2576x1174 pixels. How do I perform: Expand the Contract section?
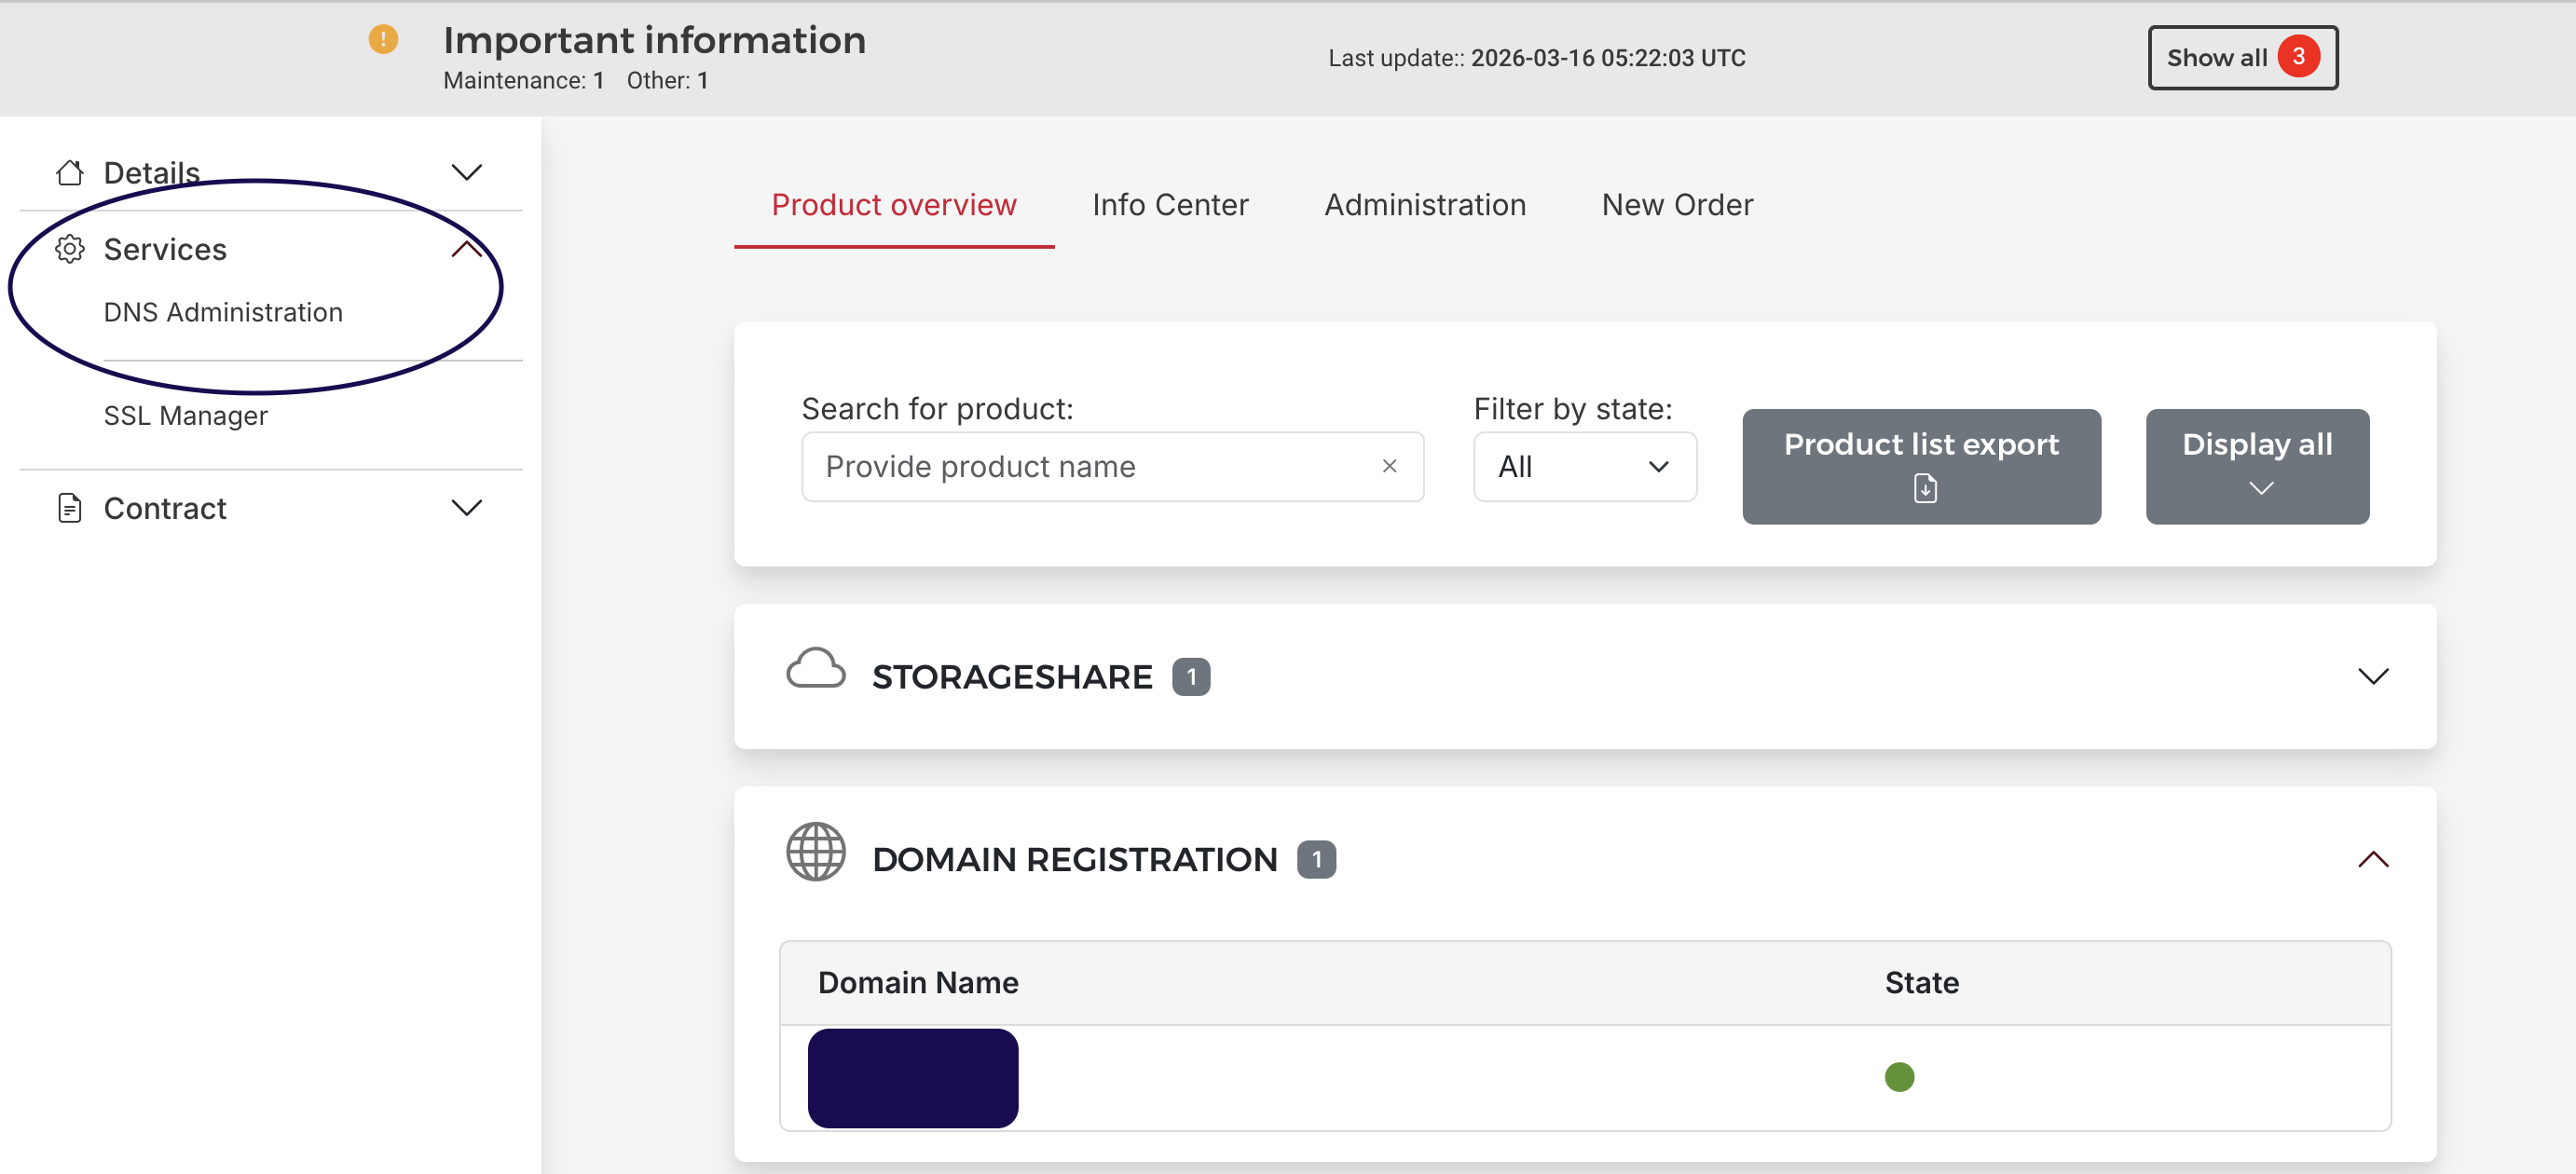click(x=467, y=507)
